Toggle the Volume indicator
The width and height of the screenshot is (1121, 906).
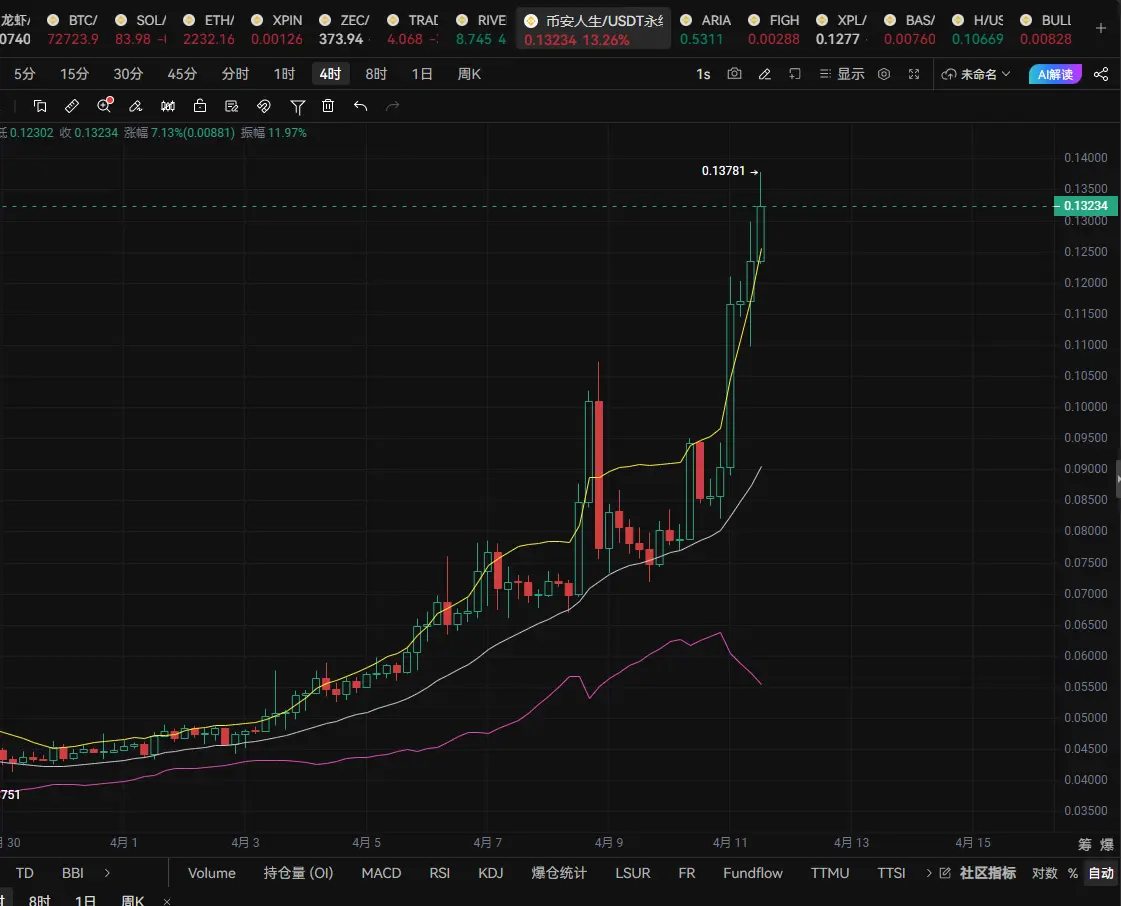click(212, 872)
